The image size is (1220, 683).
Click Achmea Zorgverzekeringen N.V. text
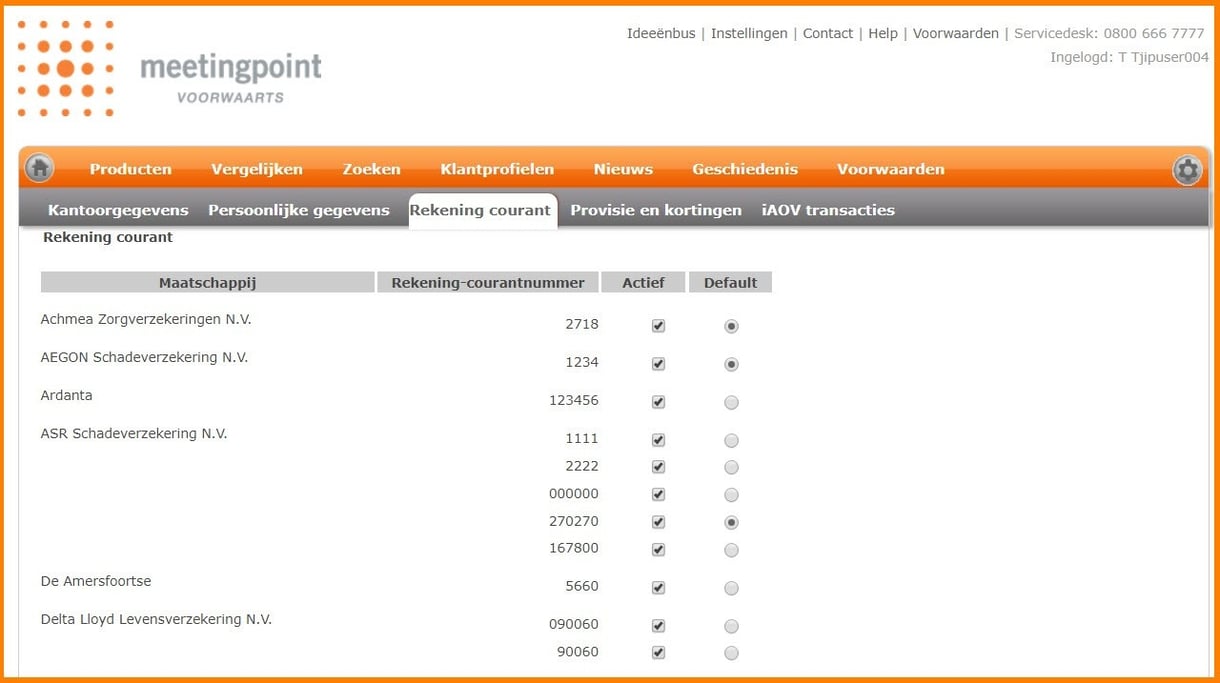click(x=146, y=319)
